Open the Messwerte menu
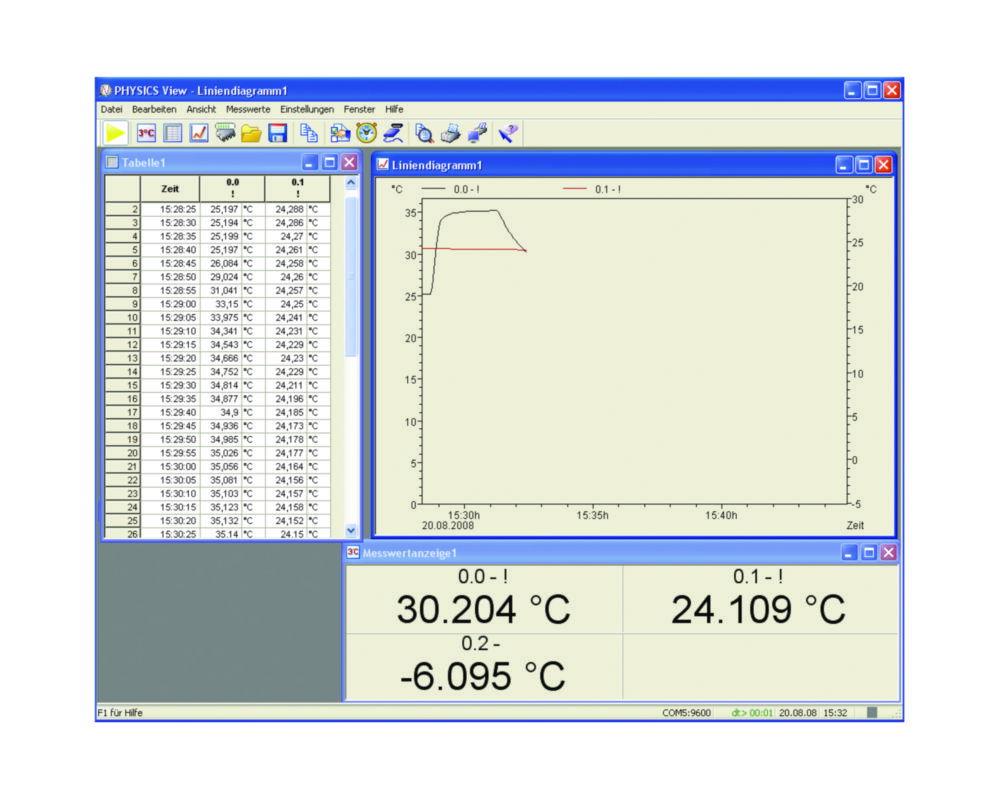Viewport: 1000px width, 800px height. pos(246,109)
